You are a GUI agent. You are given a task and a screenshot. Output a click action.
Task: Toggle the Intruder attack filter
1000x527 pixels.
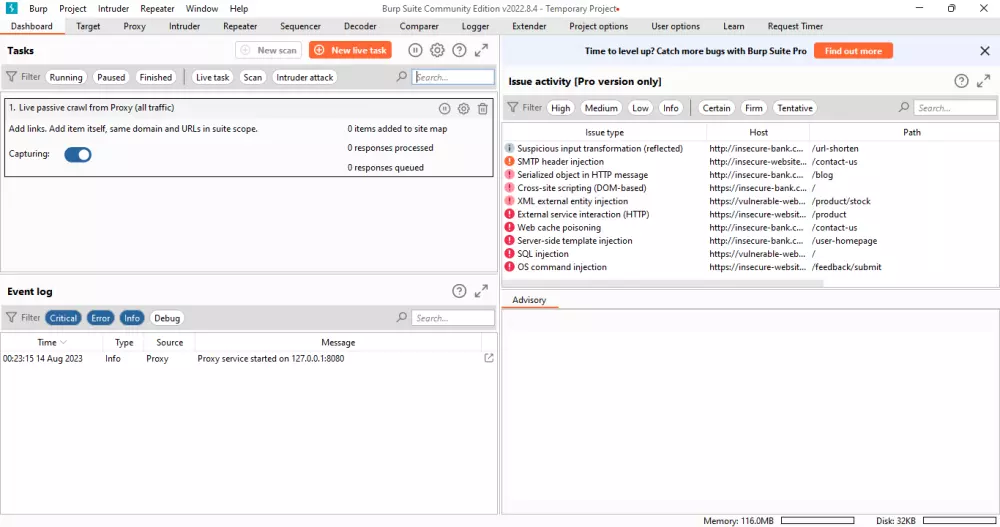[304, 77]
